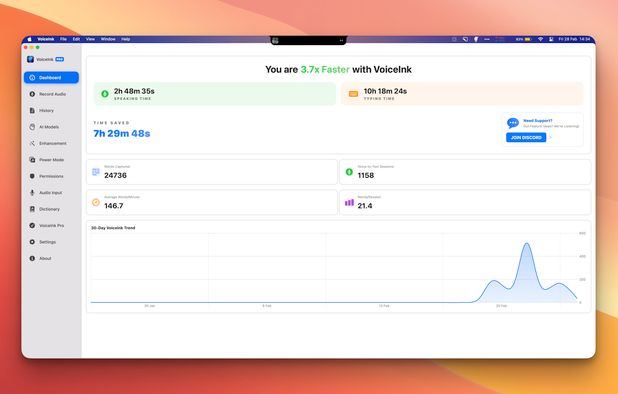Click the "10h 18m 24s" typing time value

click(x=385, y=91)
